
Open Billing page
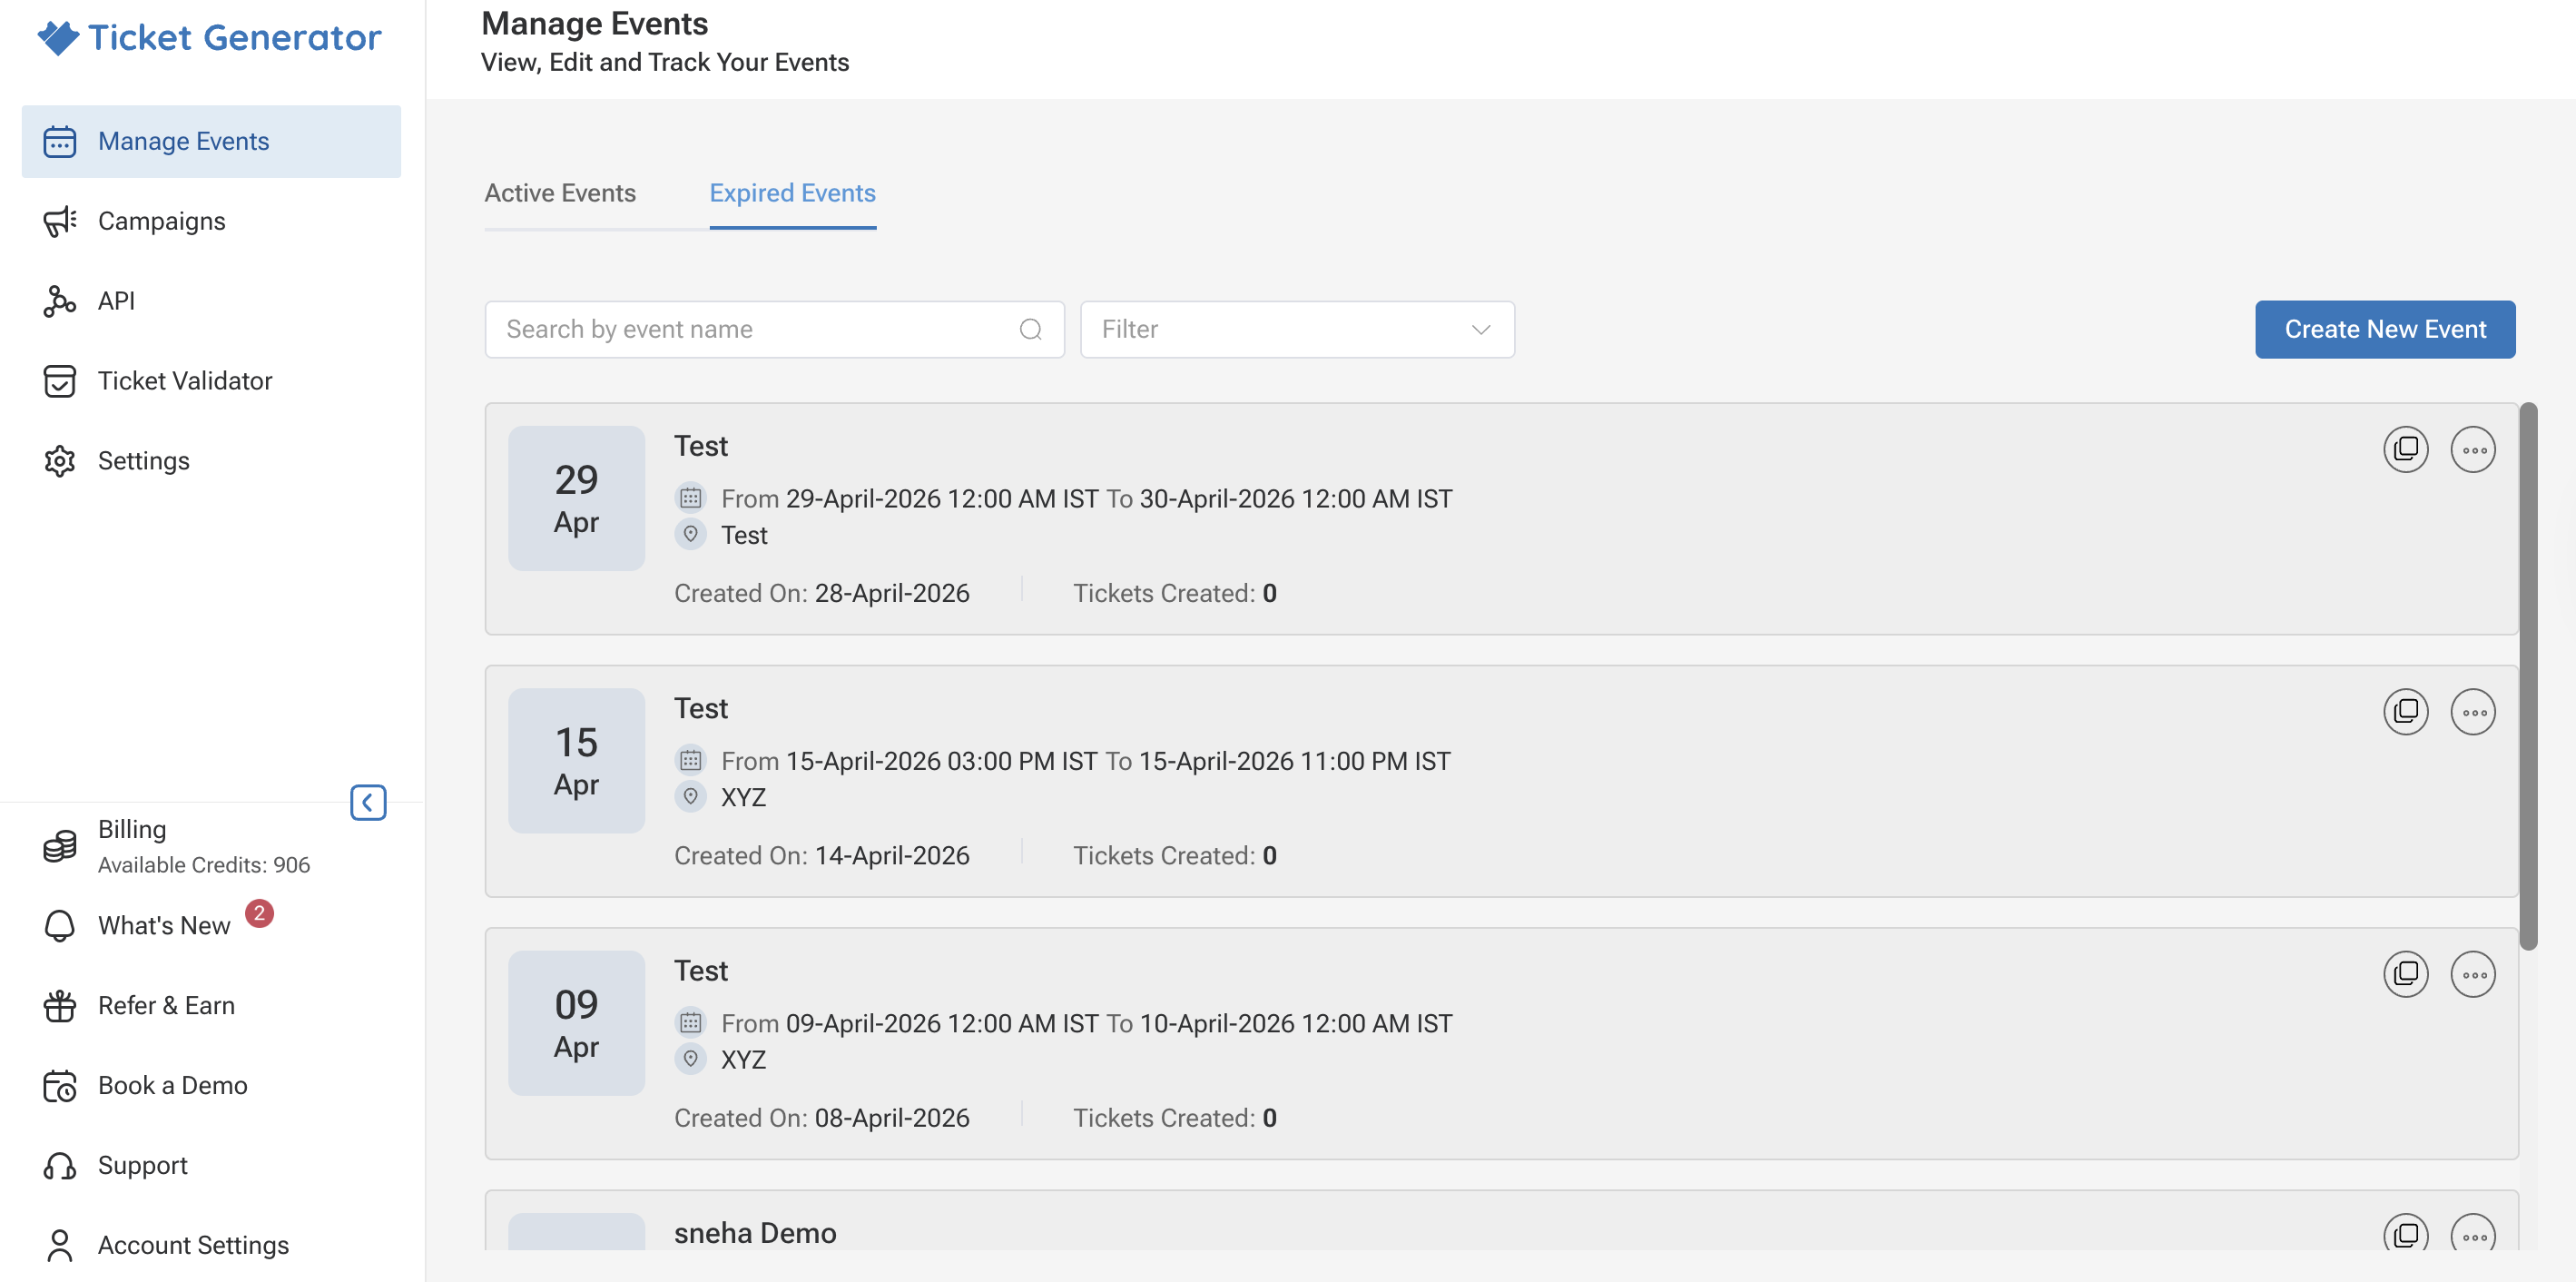click(x=132, y=829)
